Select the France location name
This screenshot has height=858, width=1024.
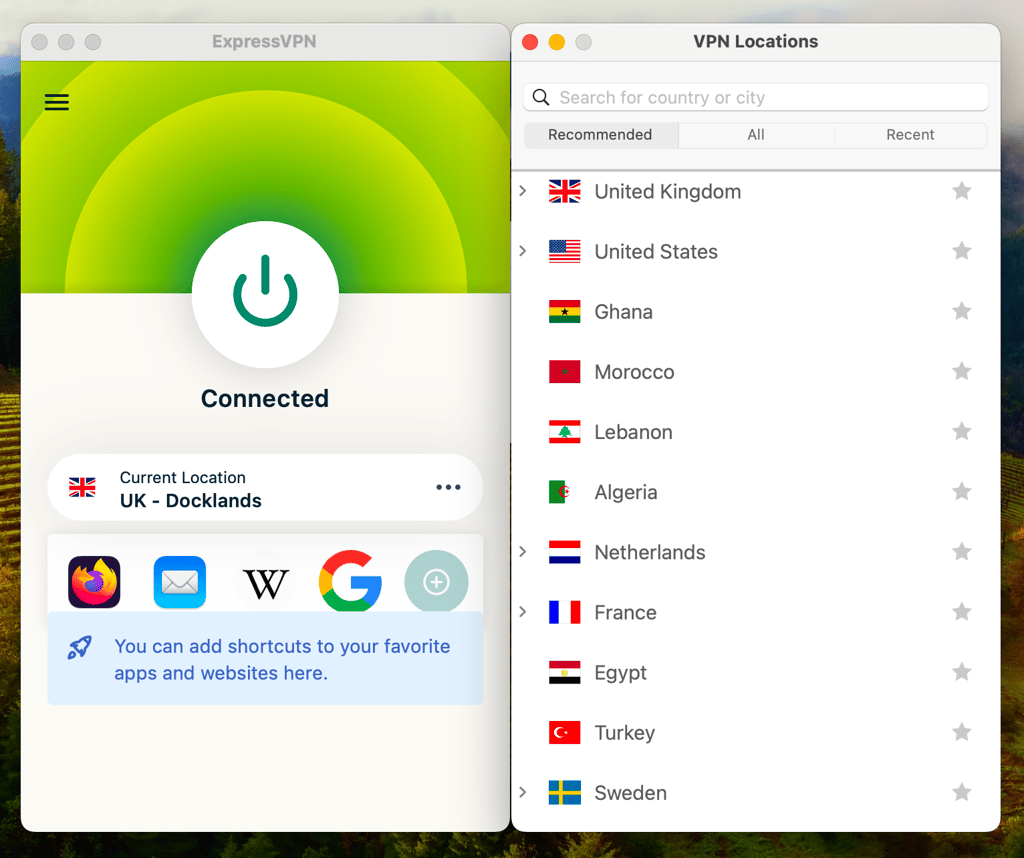pyautogui.click(x=625, y=612)
